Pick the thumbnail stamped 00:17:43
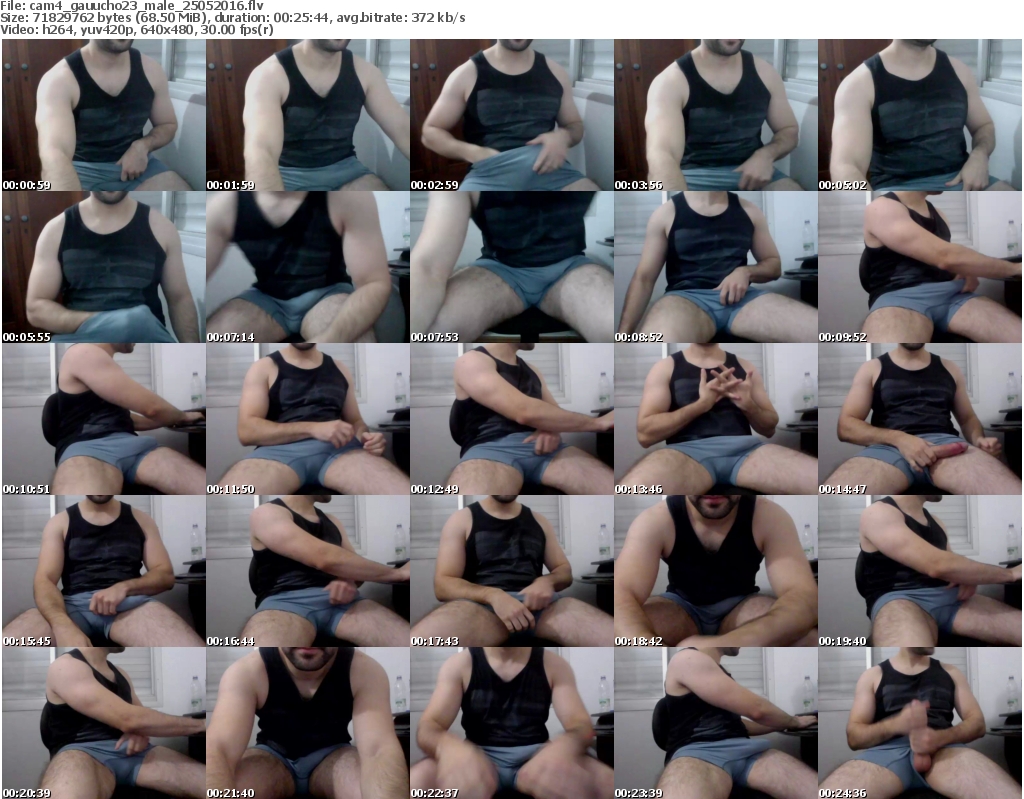 tap(511, 571)
